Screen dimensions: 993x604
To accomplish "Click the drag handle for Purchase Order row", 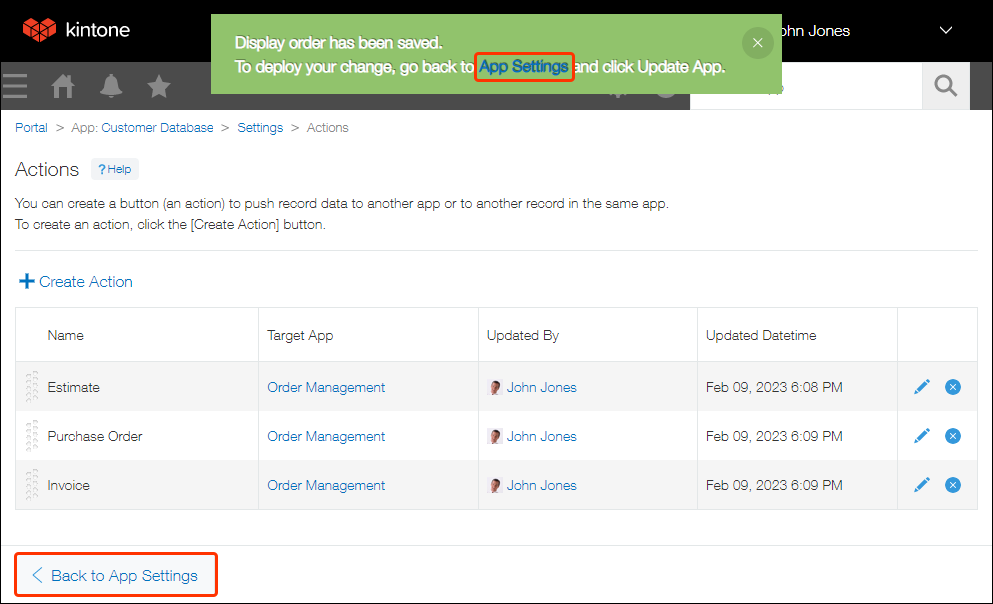I will tap(32, 436).
